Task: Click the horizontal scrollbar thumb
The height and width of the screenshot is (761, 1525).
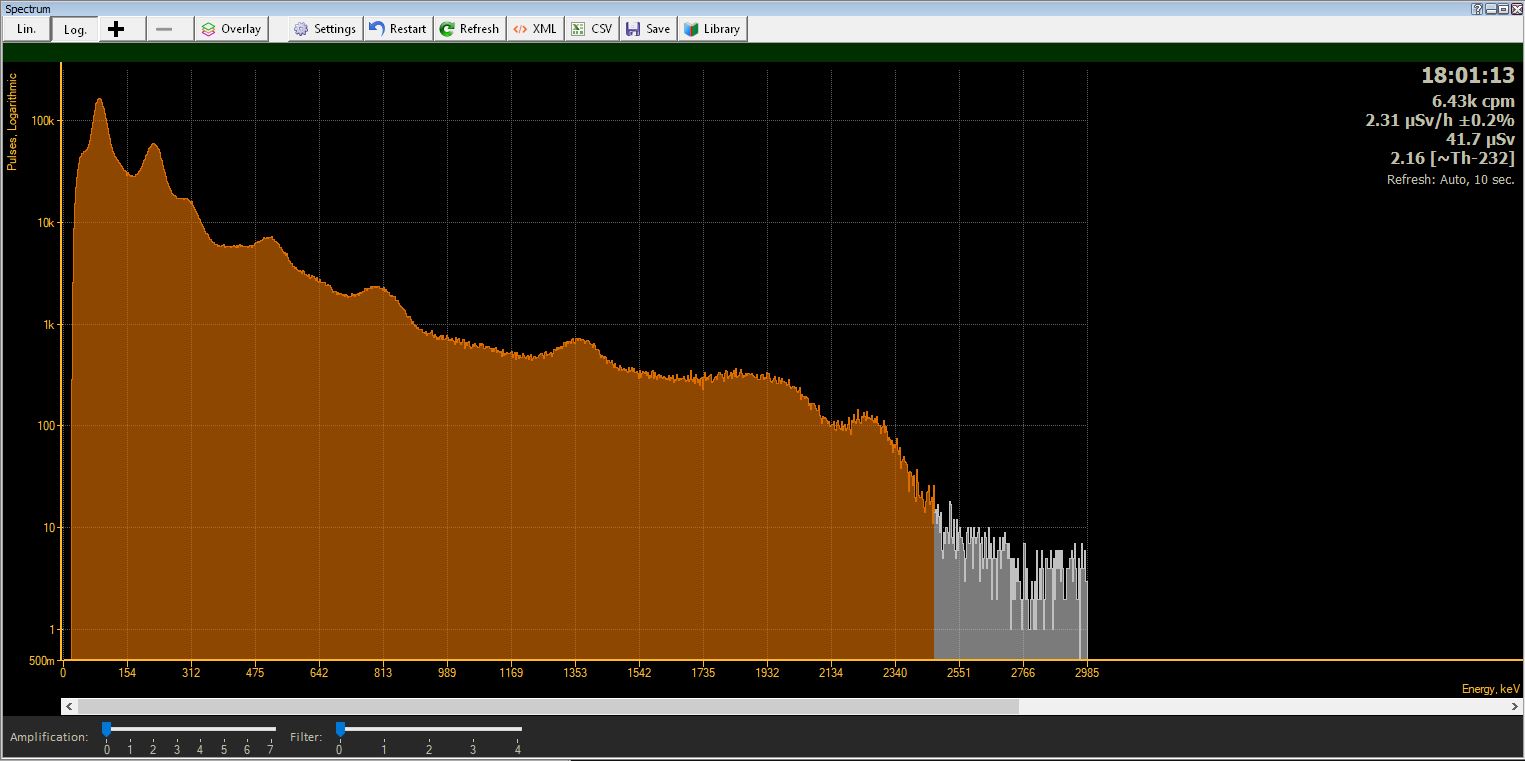Action: pyautogui.click(x=540, y=706)
